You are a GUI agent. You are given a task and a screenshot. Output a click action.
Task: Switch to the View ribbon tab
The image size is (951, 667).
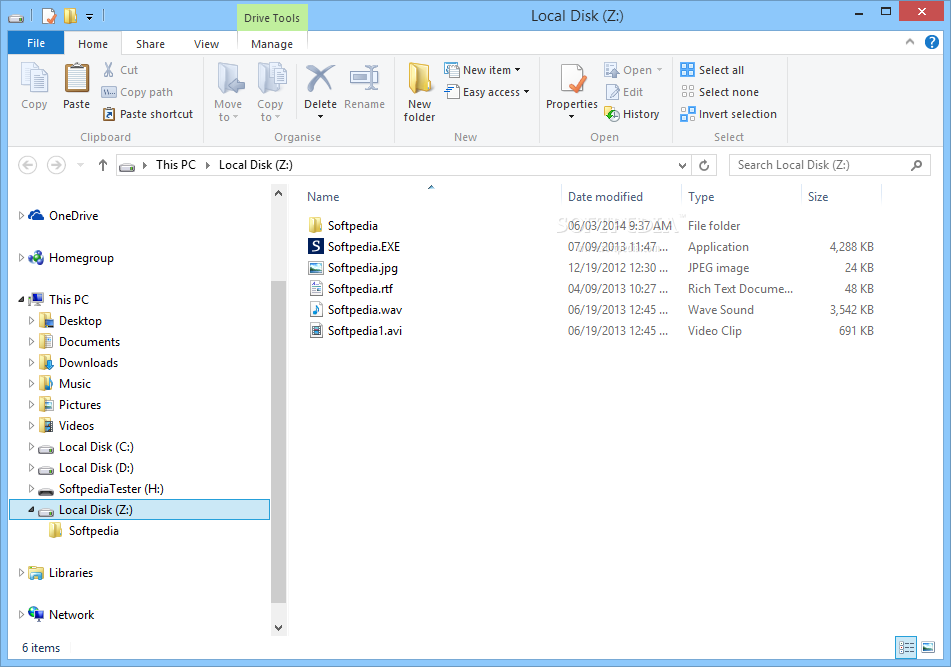pyautogui.click(x=206, y=44)
